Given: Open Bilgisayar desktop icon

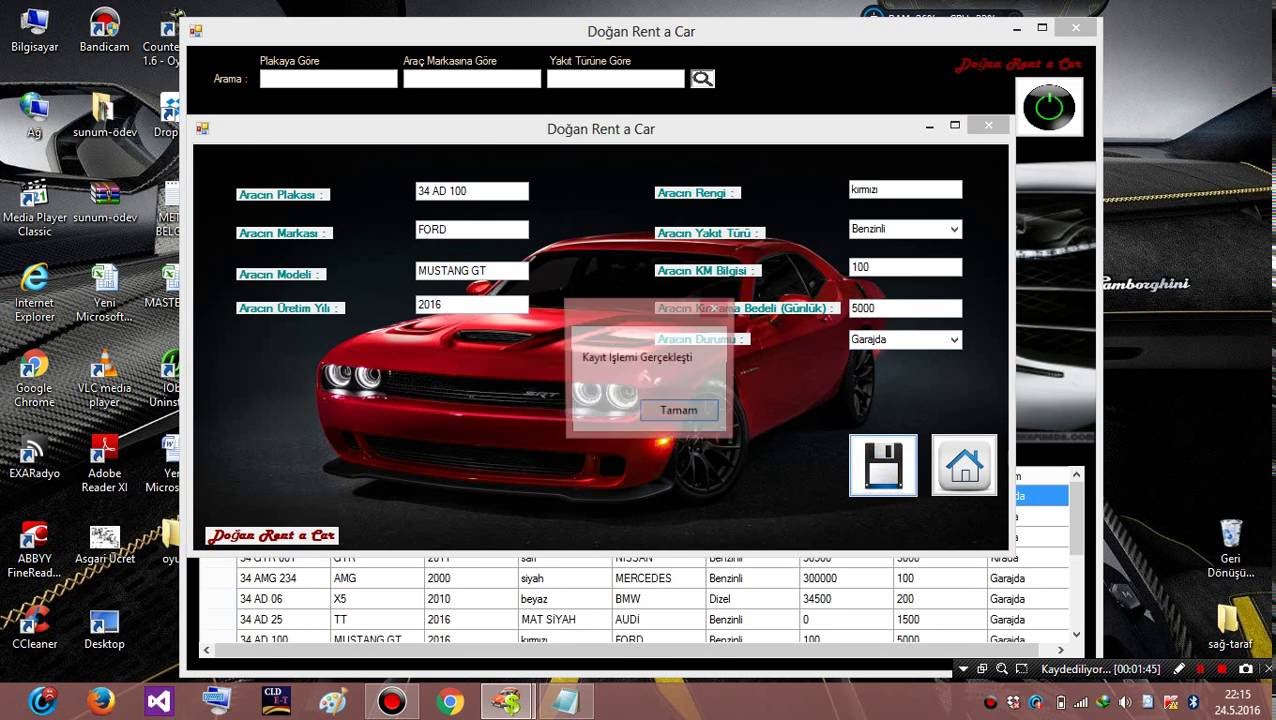Looking at the screenshot, I should [x=34, y=31].
